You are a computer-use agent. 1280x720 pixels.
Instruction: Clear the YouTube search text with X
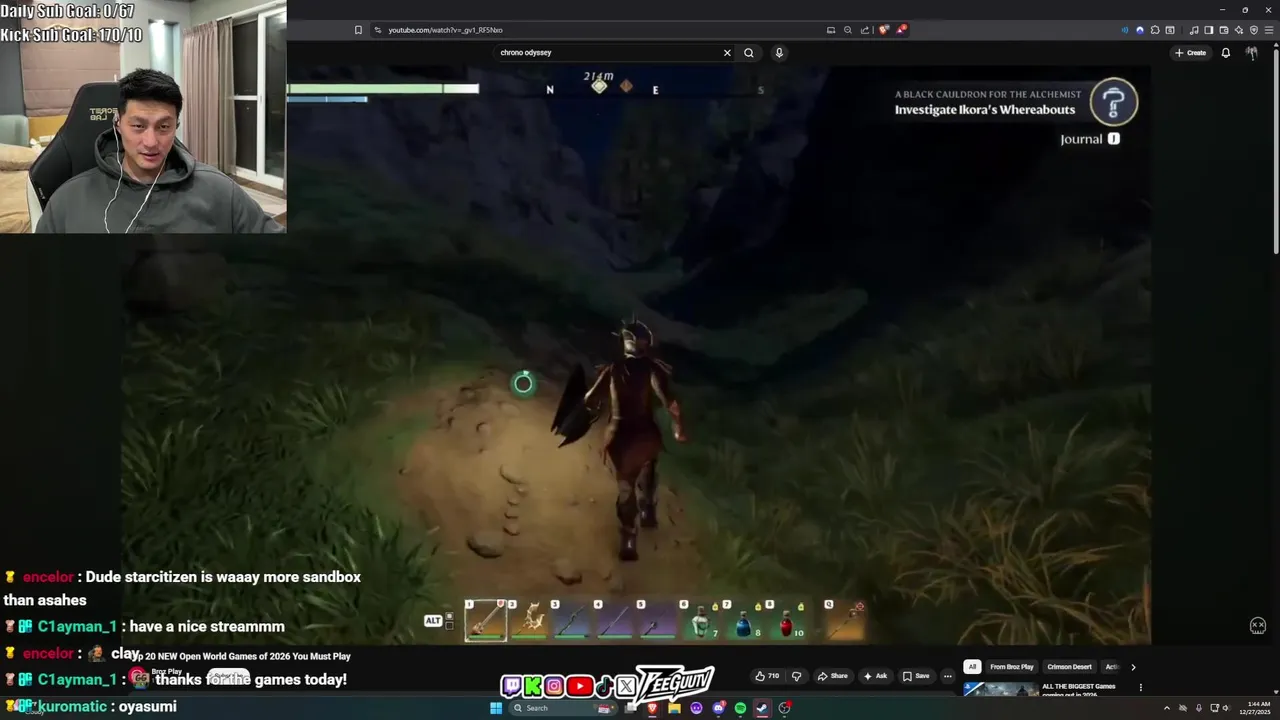coord(727,53)
